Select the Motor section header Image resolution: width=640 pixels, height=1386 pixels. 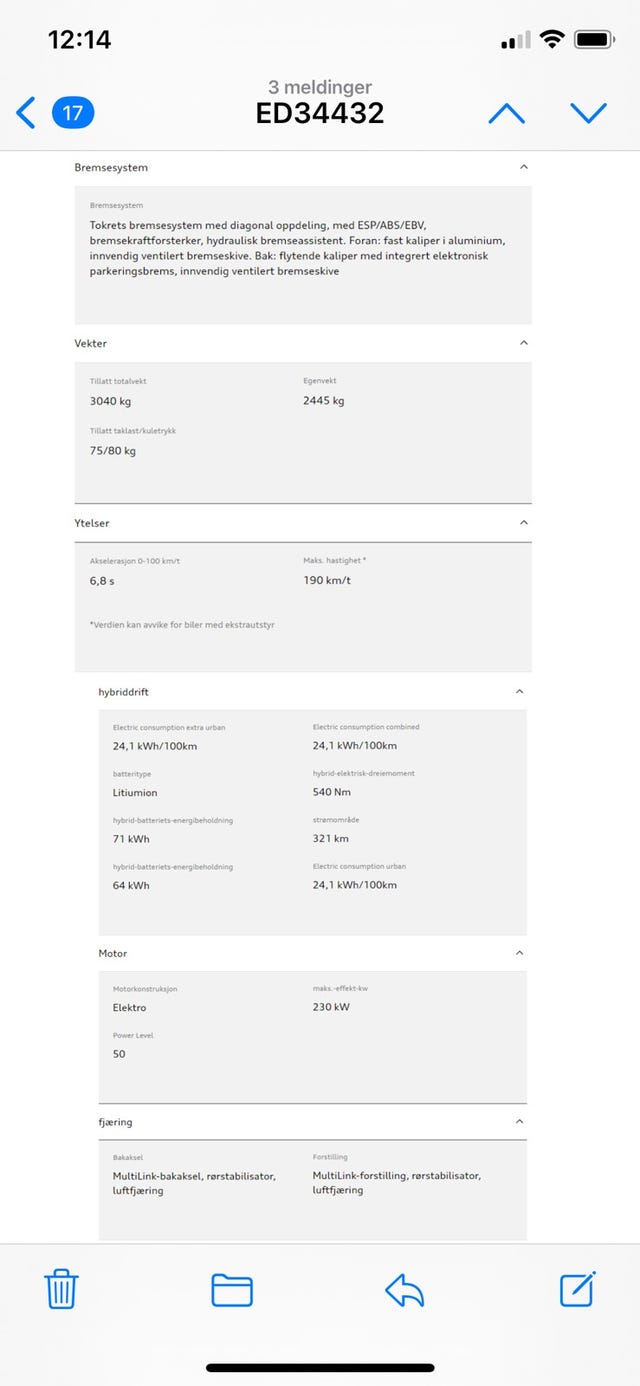pyautogui.click(x=313, y=953)
